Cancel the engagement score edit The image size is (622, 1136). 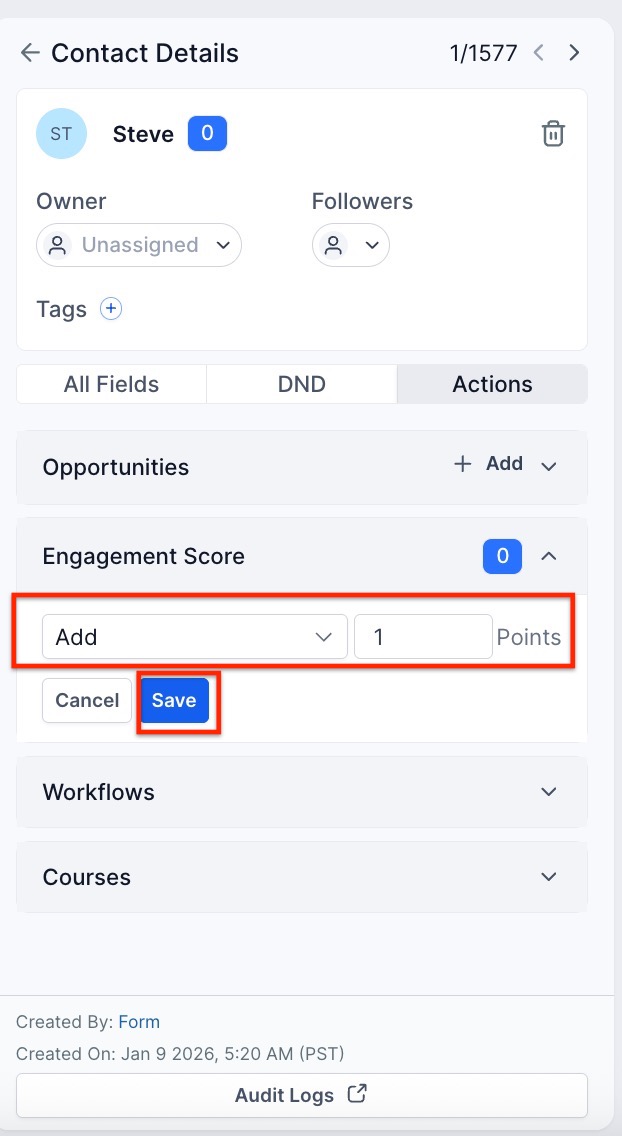coord(87,701)
